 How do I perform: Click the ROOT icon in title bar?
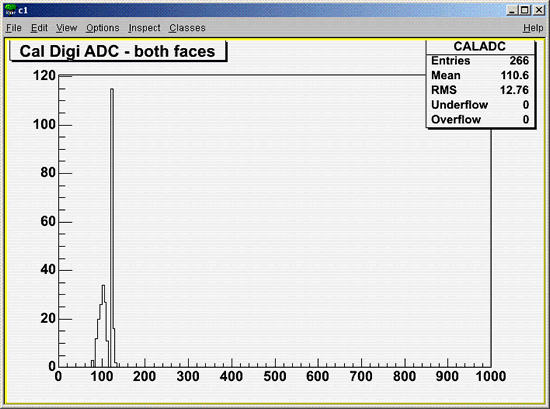(11, 10)
